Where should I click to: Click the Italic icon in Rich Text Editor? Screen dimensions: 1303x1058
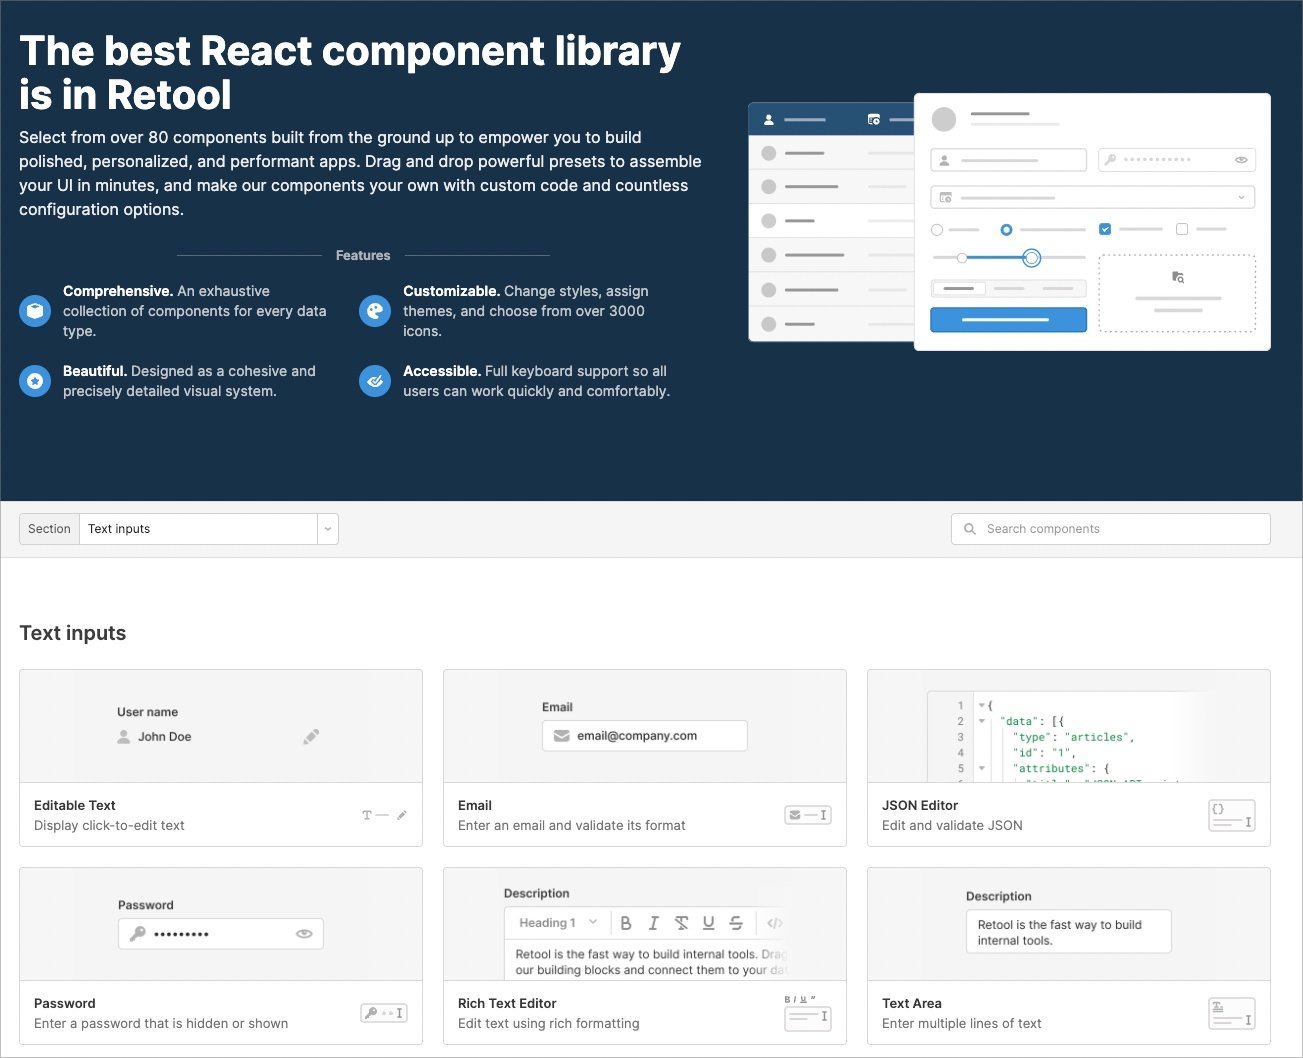[x=653, y=923]
